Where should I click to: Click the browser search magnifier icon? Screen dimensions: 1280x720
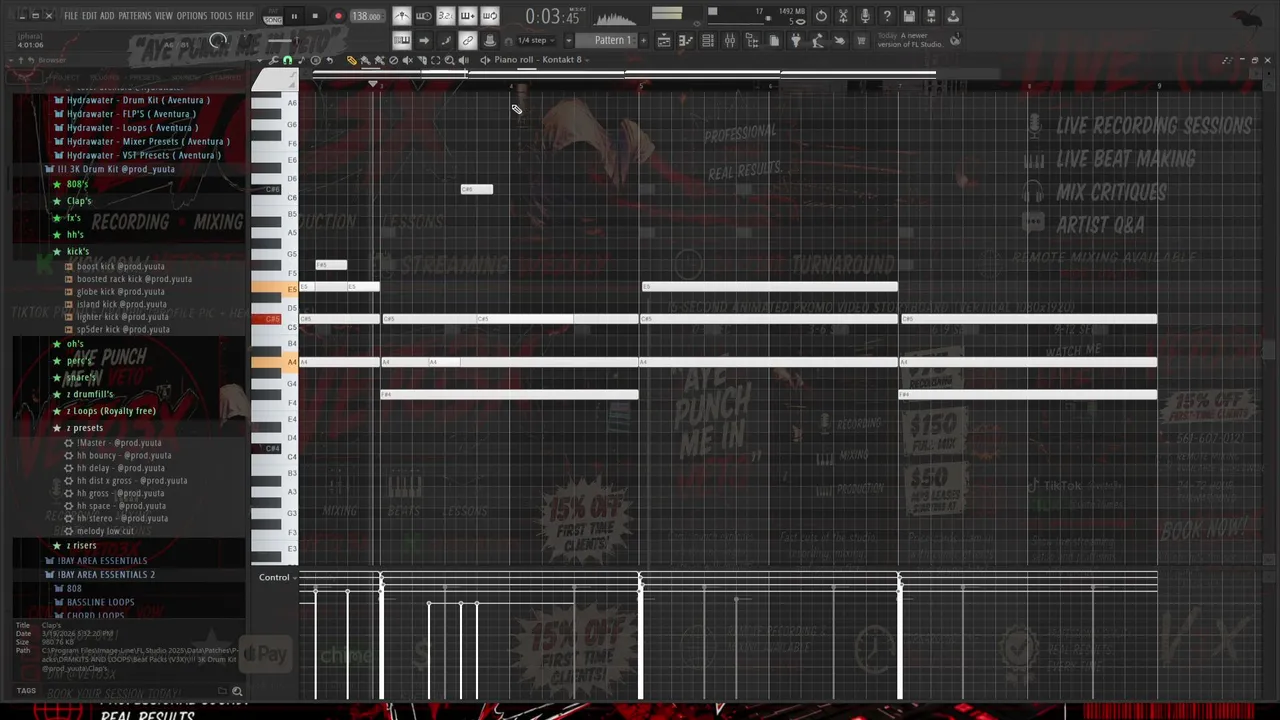(x=237, y=691)
